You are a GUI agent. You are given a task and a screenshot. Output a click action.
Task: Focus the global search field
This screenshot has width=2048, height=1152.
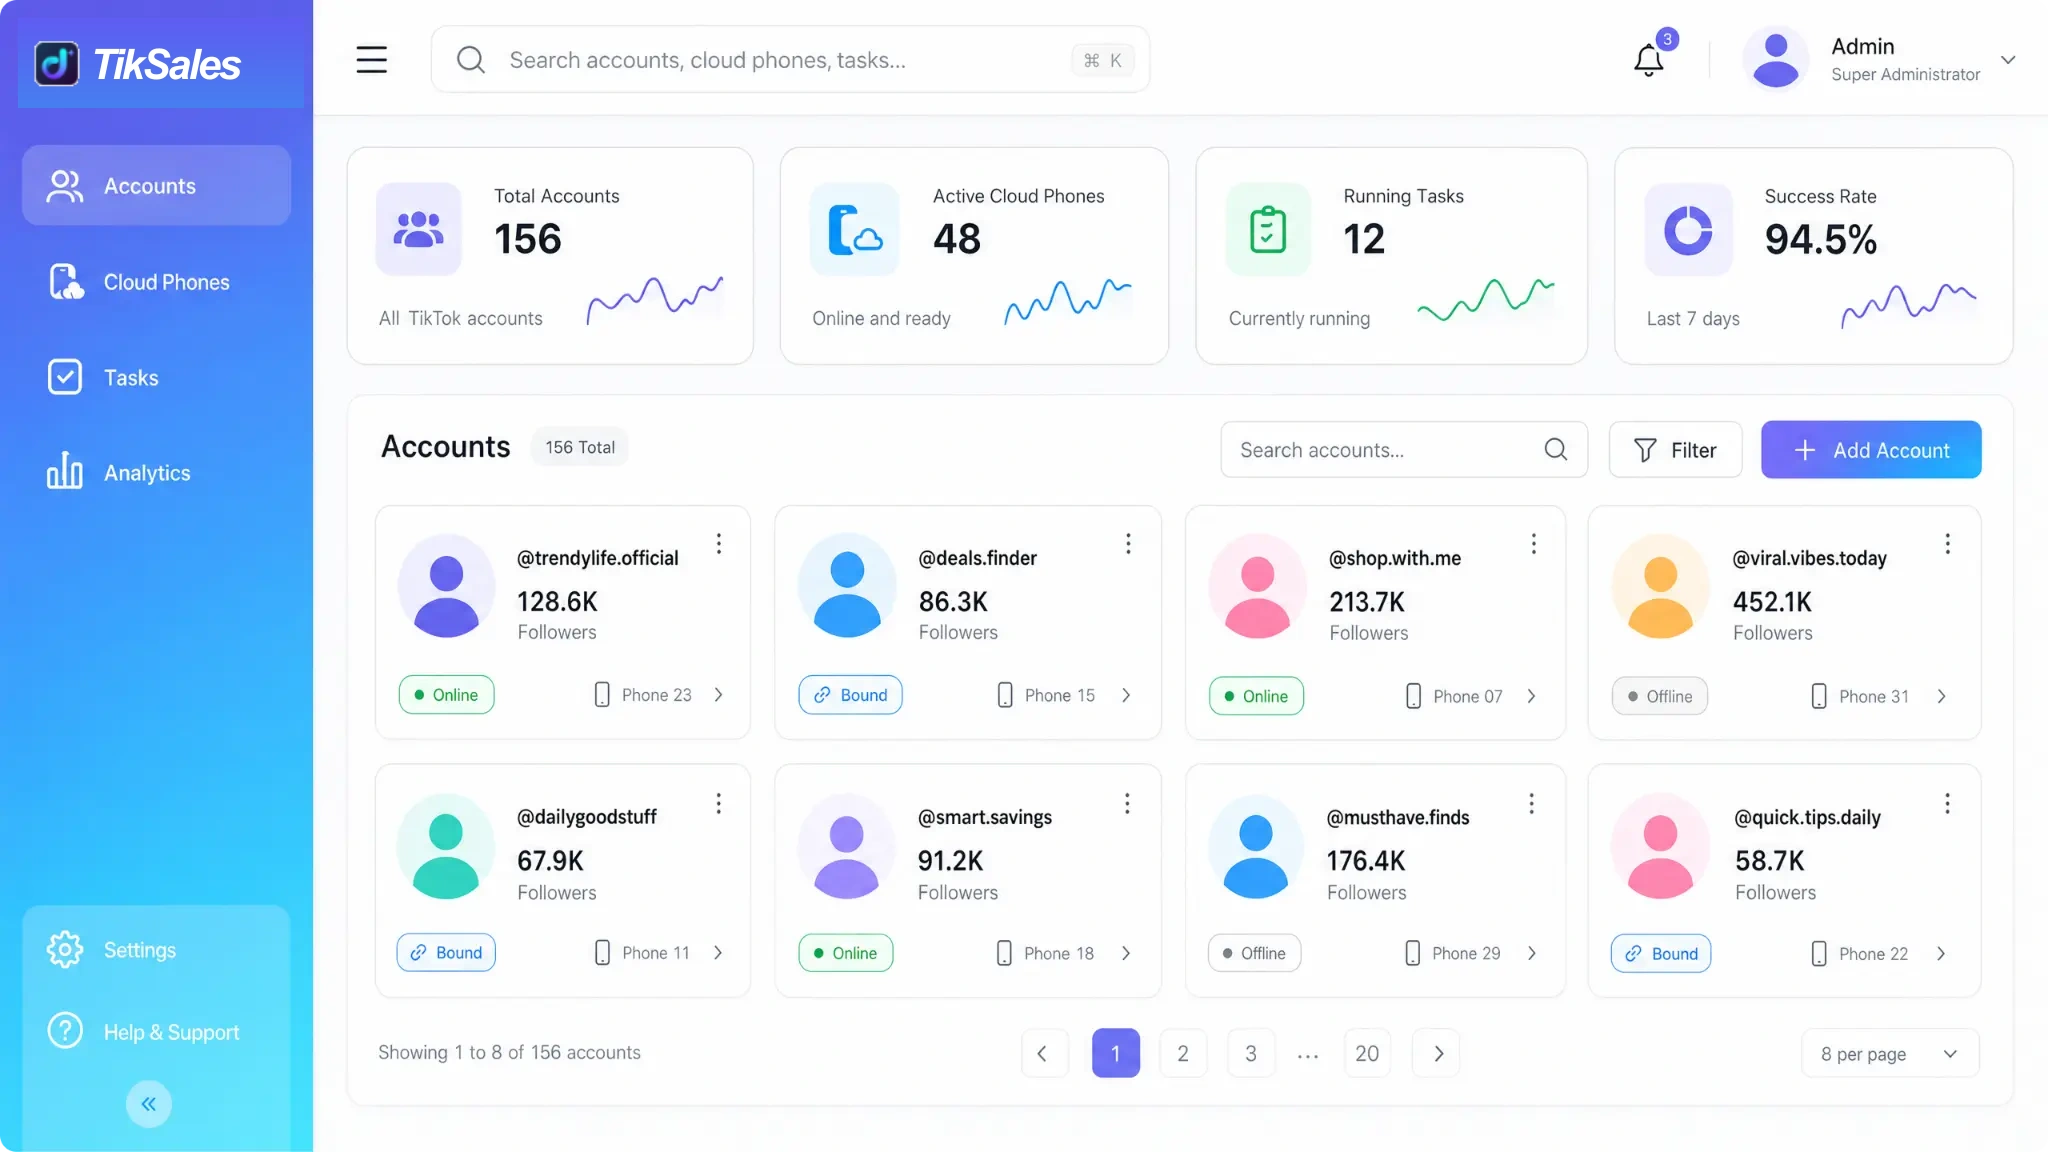point(790,60)
